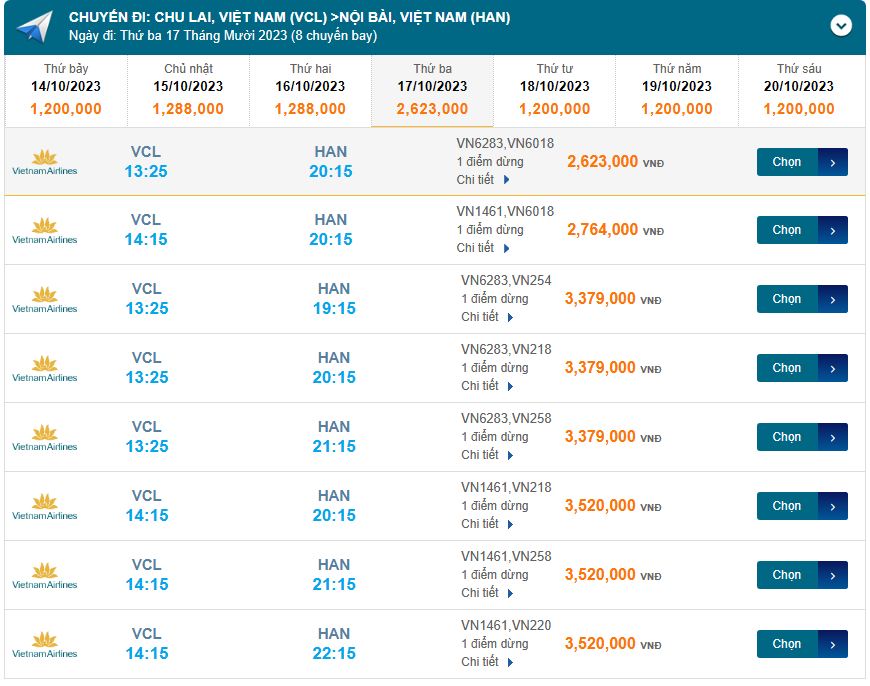This screenshot has height=686, width=870.
Task: Click Vietnam Airlines logo on VN6283,VN6018 flight
Action: point(44,162)
